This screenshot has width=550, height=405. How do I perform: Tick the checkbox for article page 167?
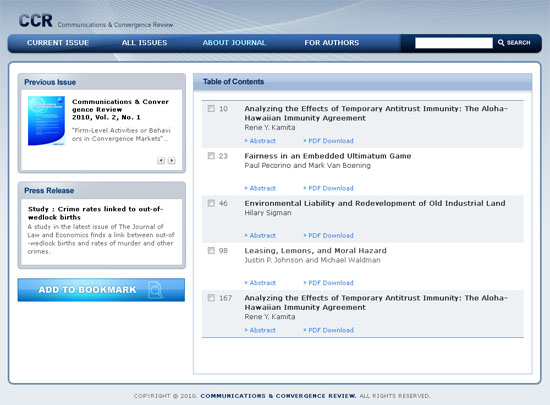pos(211,298)
